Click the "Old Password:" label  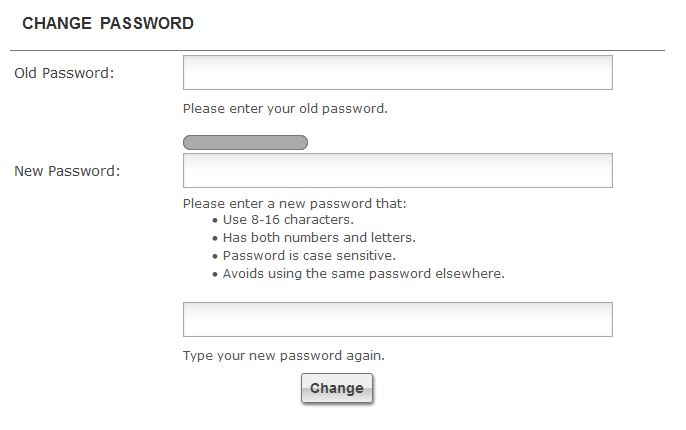tap(64, 73)
